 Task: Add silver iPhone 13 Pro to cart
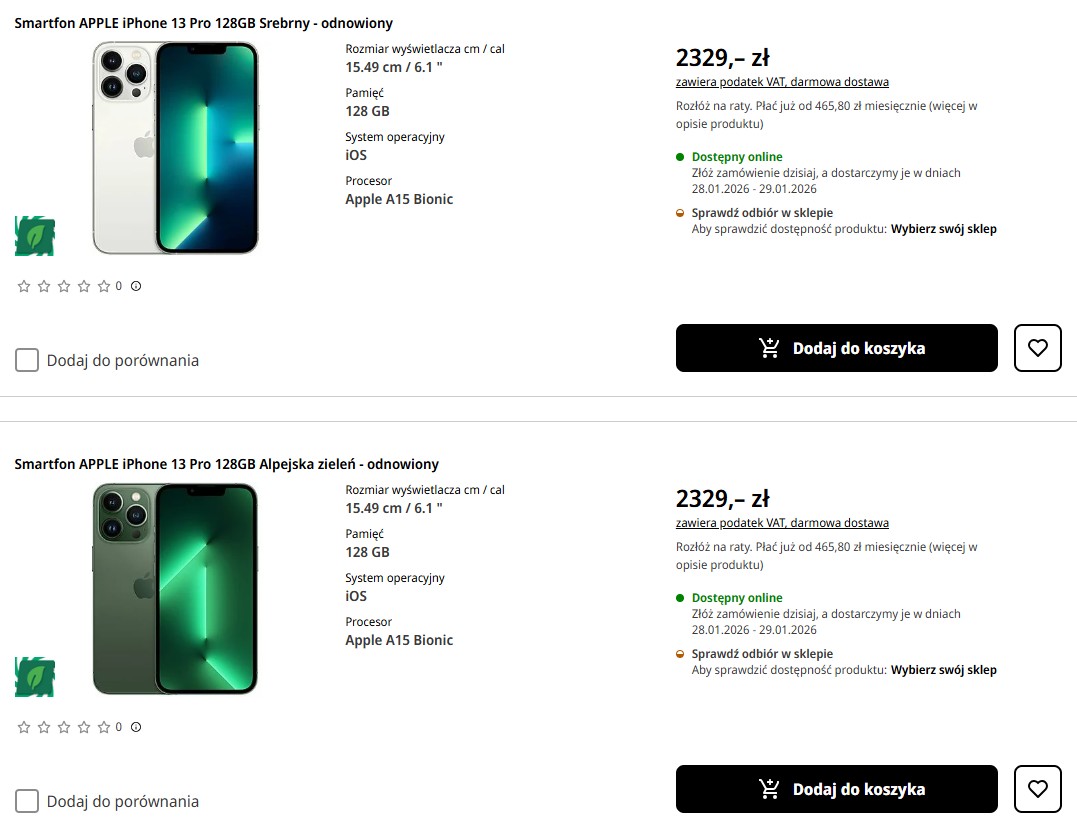(836, 348)
